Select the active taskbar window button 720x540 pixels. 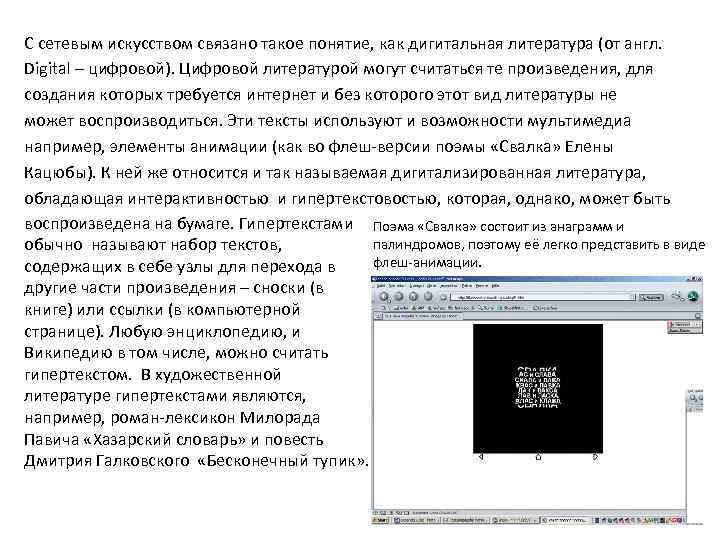coord(564,520)
